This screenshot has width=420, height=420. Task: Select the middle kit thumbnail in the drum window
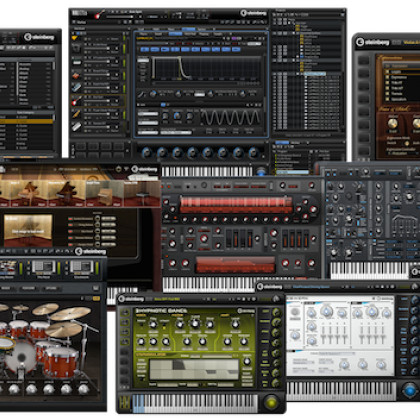tap(43, 267)
